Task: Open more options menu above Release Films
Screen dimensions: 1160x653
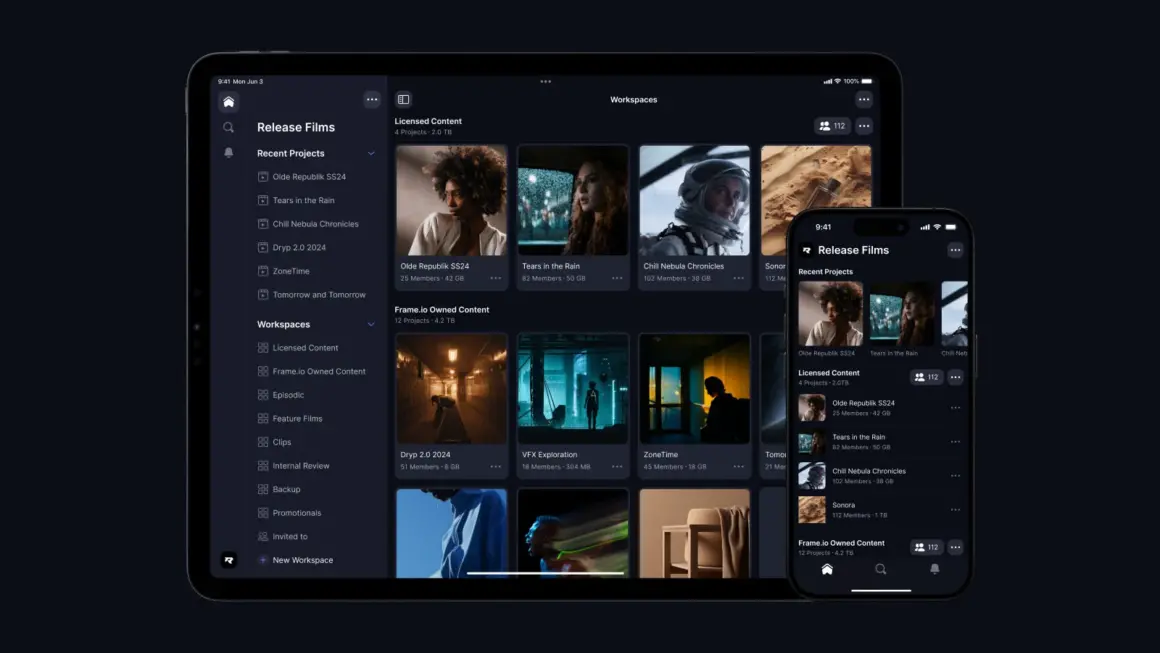Action: click(372, 99)
